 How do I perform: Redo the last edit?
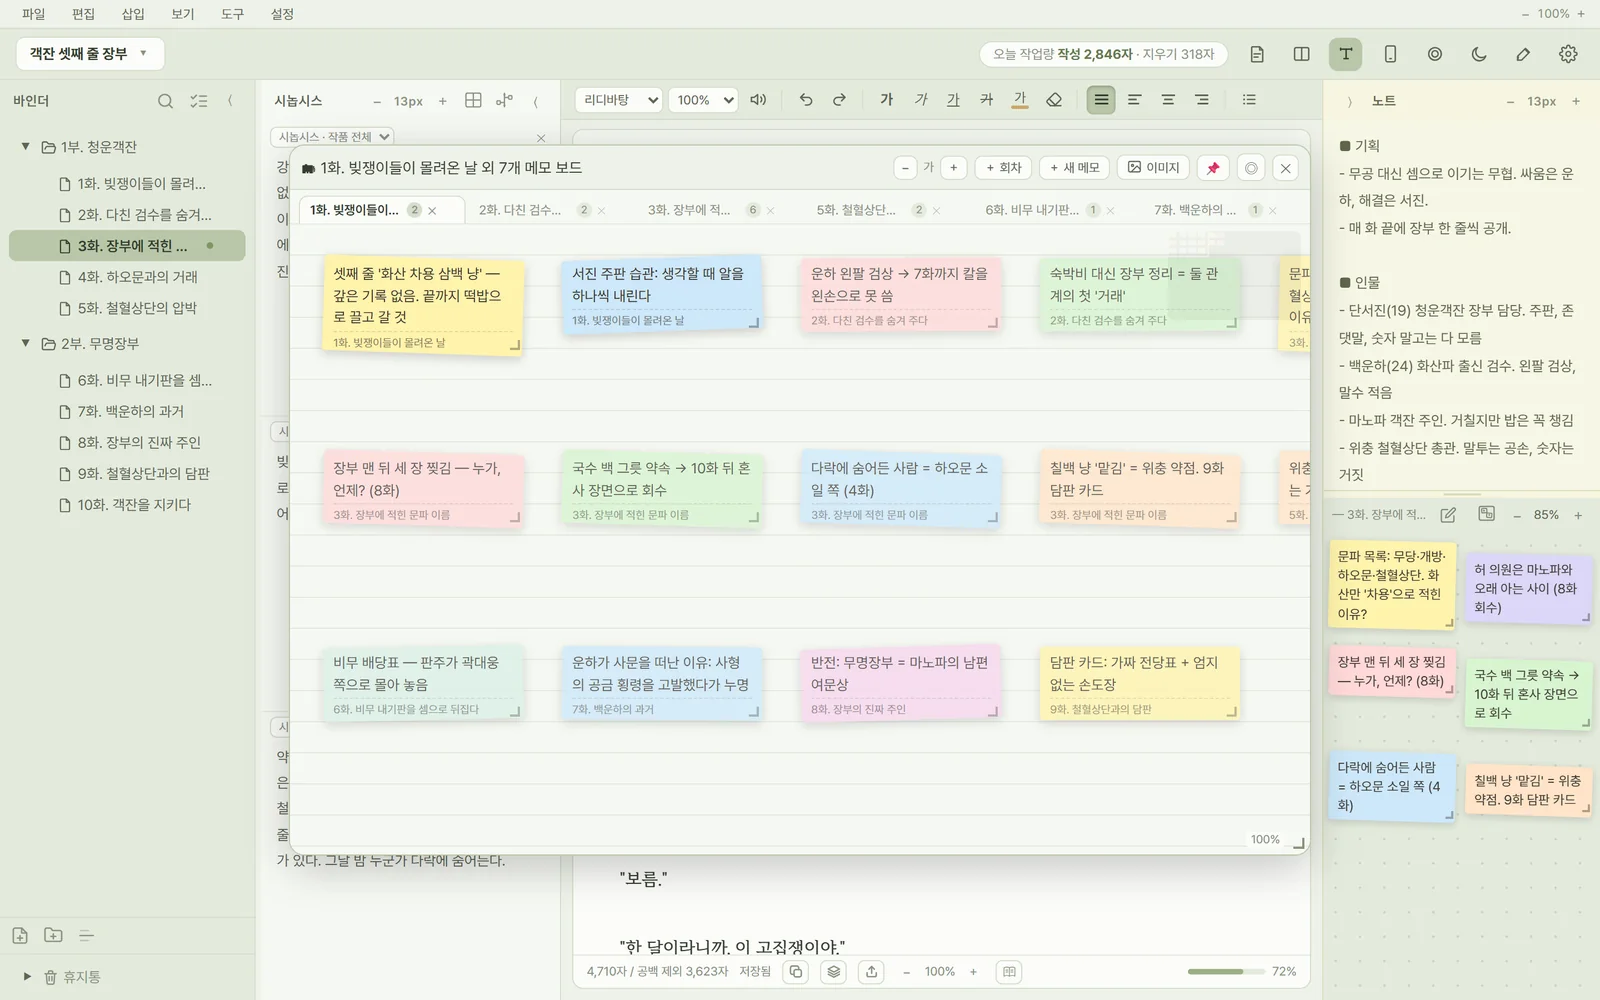coord(840,100)
